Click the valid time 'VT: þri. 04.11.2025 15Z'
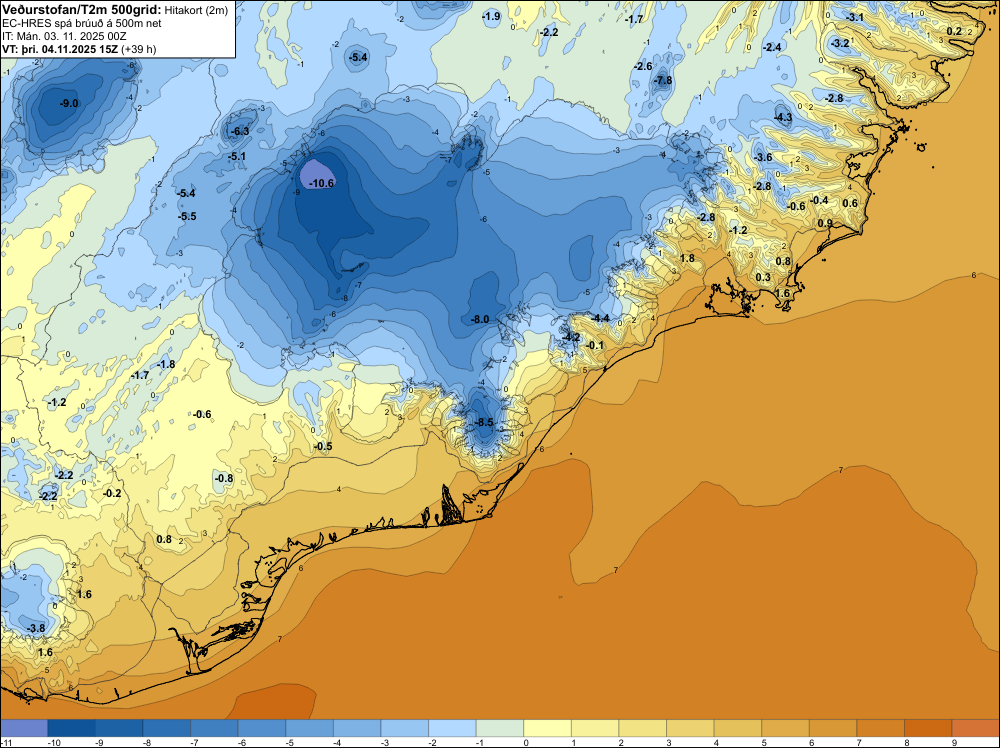Image resolution: width=1000 pixels, height=748 pixels. tap(62, 48)
